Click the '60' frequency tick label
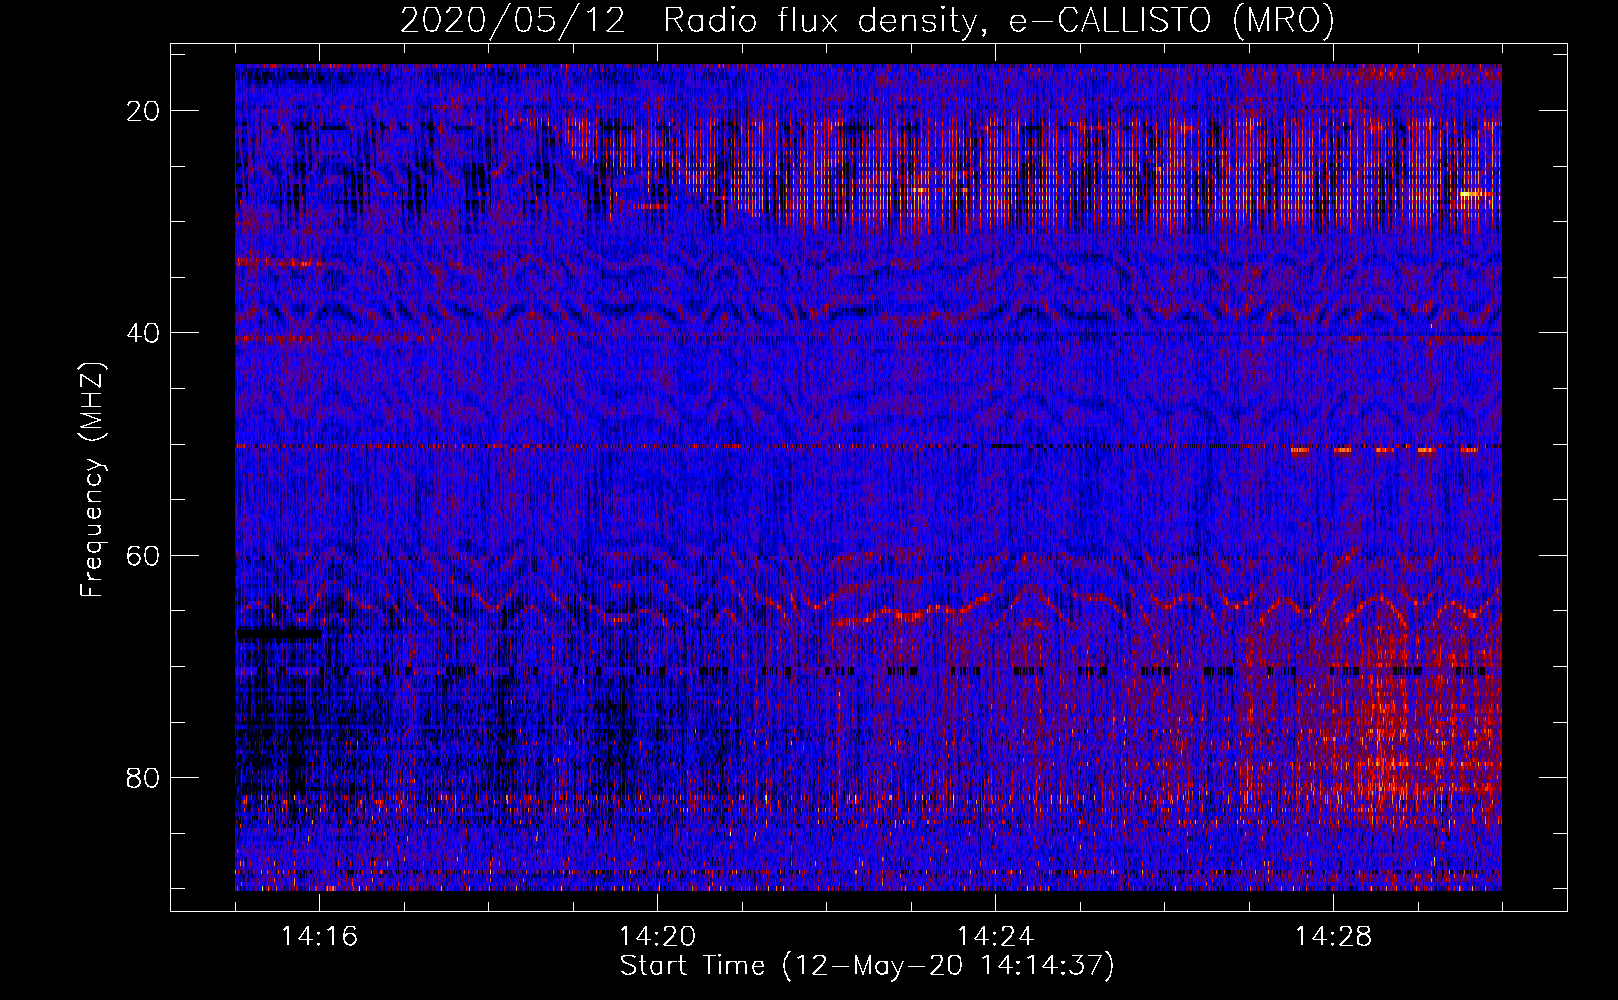Image resolution: width=1618 pixels, height=1000 pixels. 143,555
